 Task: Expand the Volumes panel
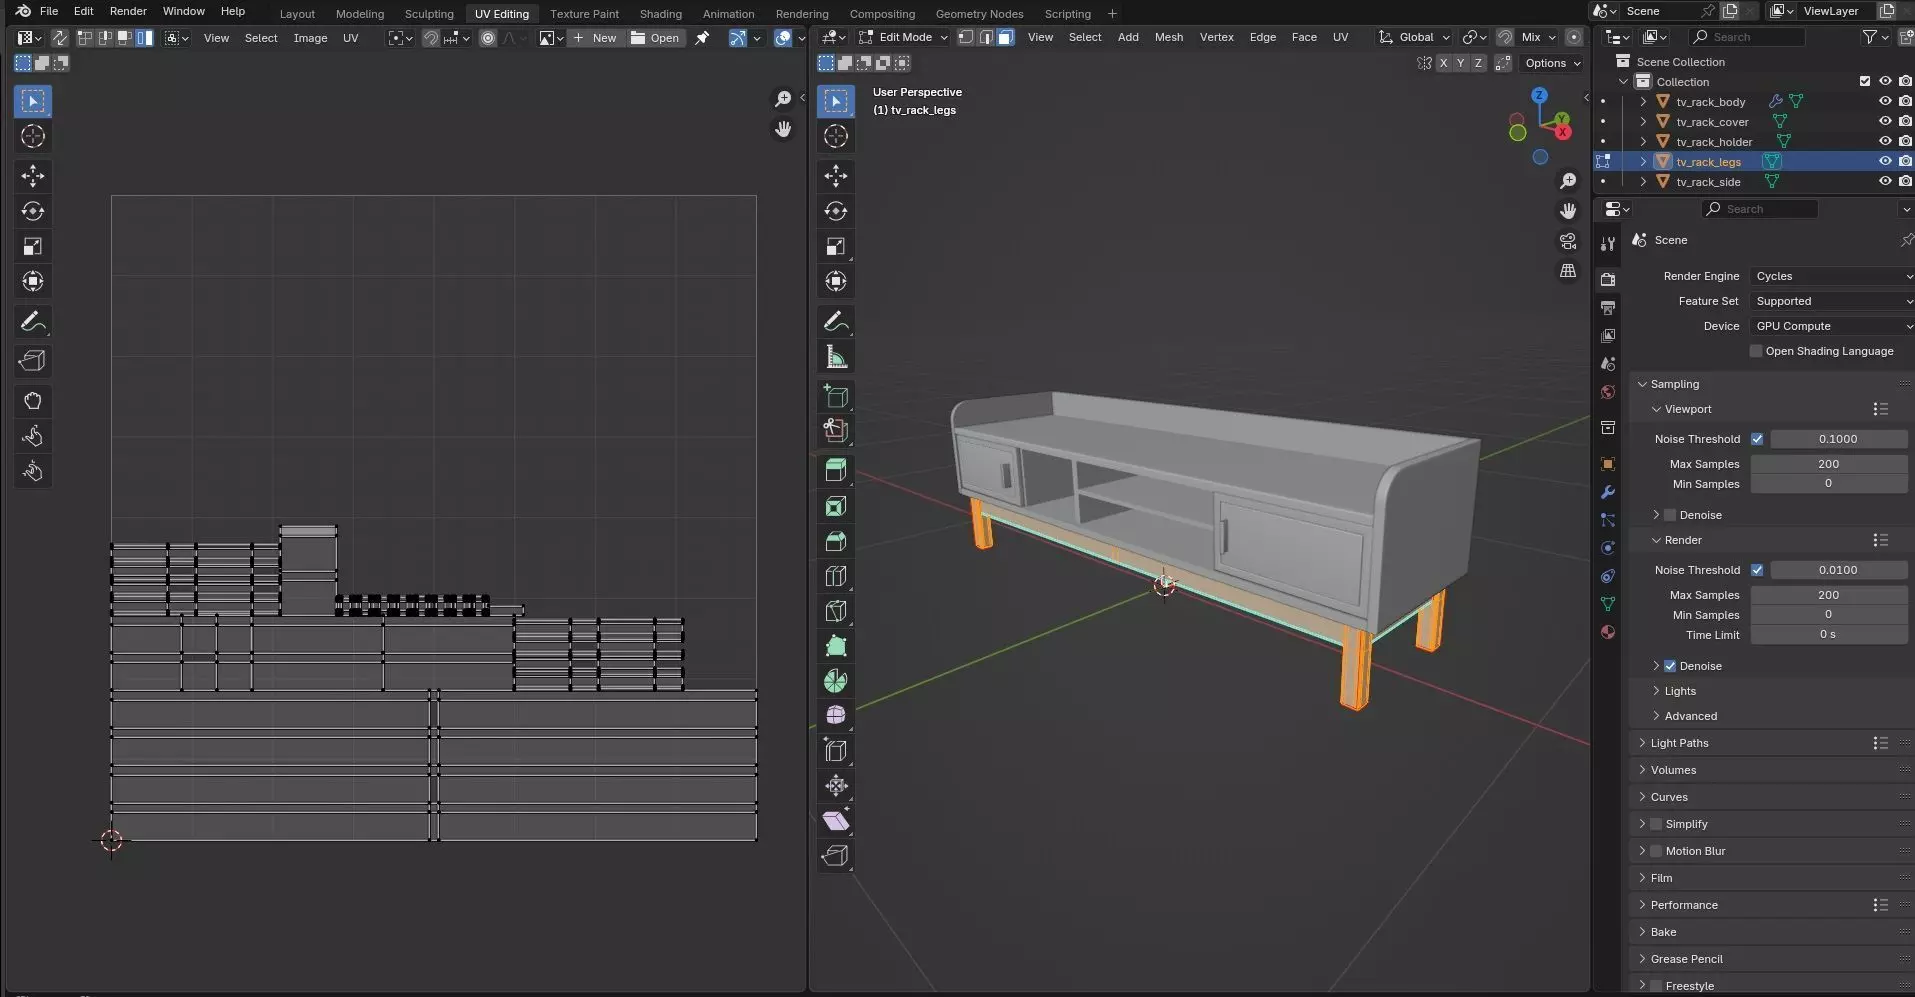pos(1673,770)
